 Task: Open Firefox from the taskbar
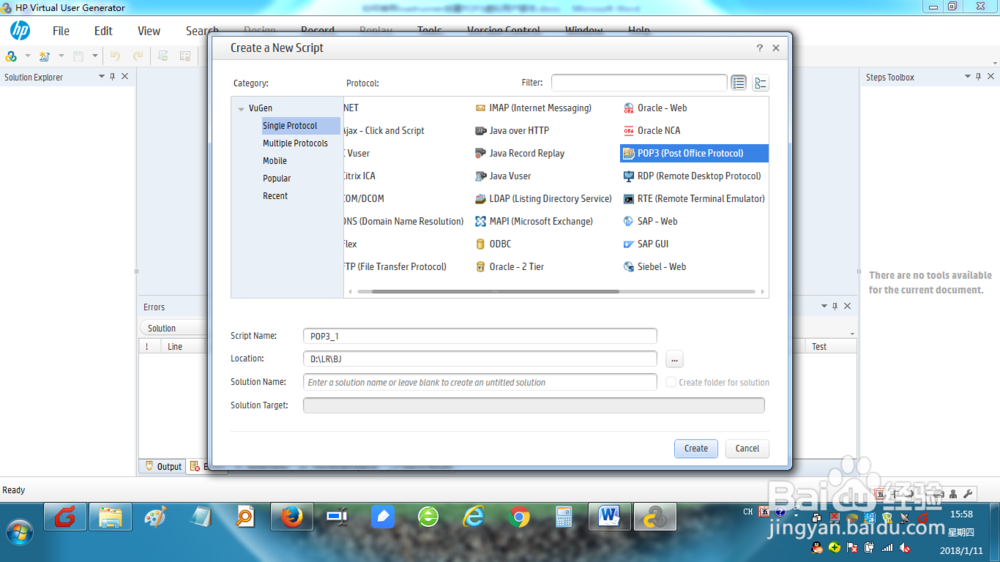pos(291,517)
